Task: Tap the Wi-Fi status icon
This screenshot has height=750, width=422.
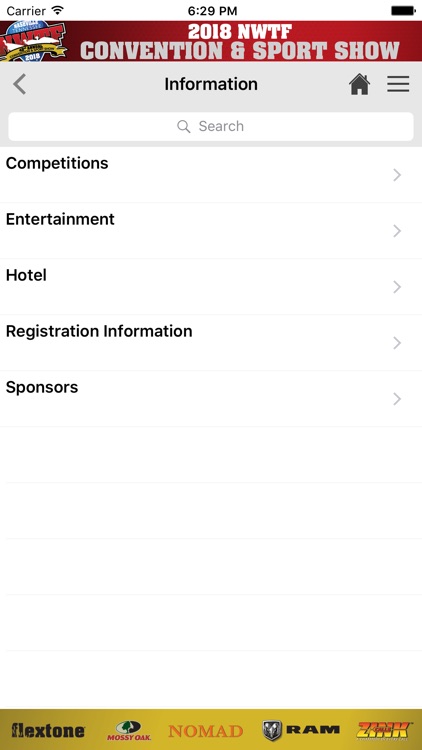Action: 58,10
